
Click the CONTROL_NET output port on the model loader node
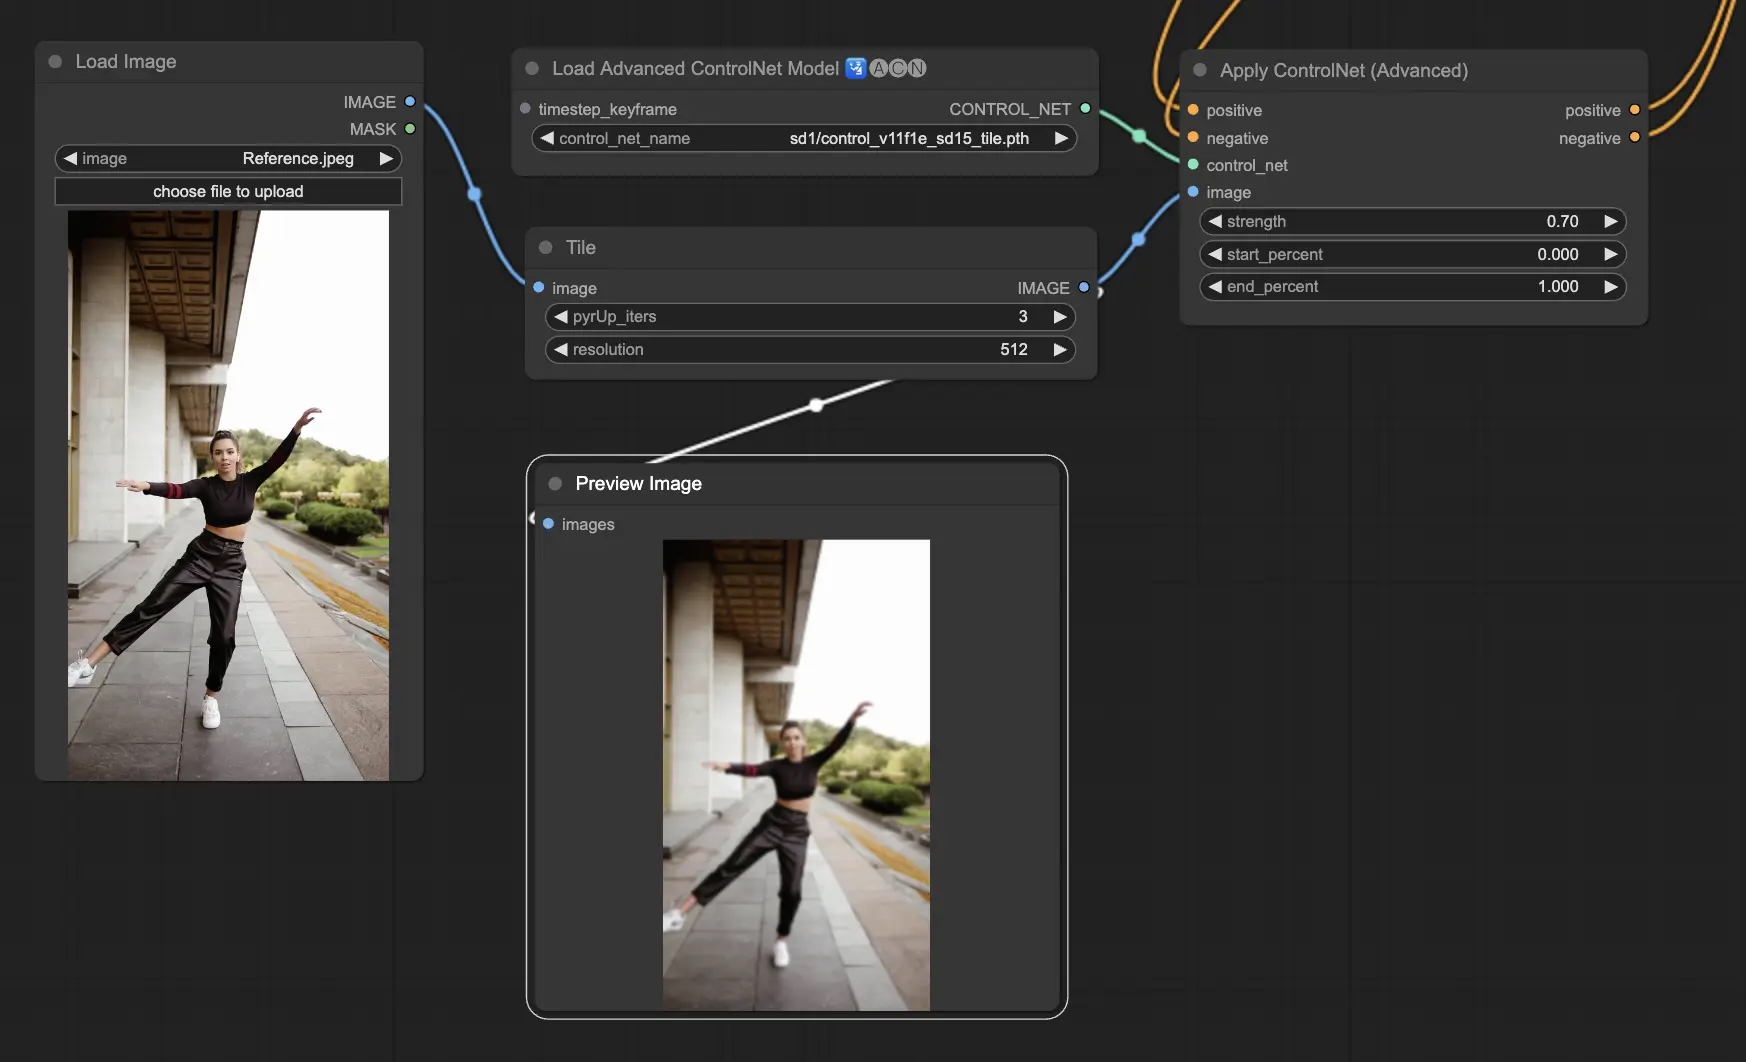(1086, 108)
